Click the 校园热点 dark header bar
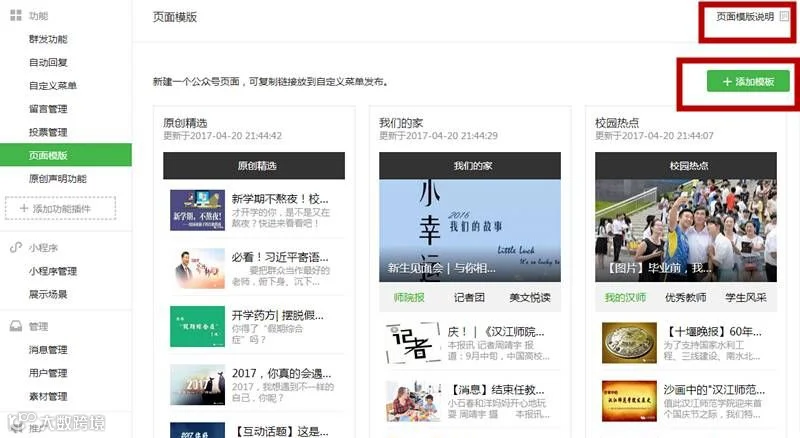 pyautogui.click(x=686, y=165)
